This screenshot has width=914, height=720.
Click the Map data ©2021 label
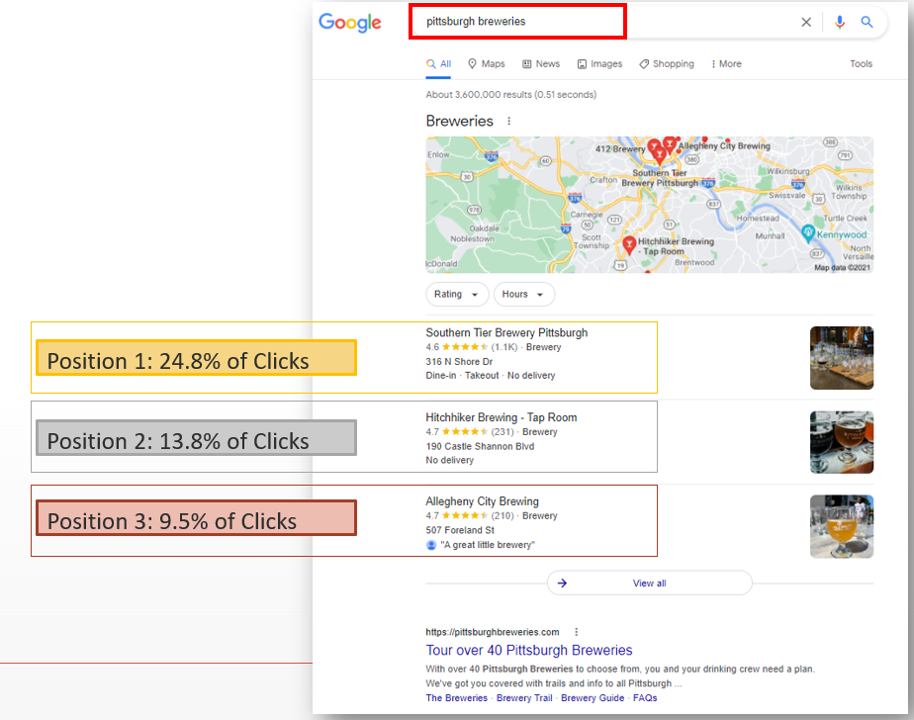(842, 268)
